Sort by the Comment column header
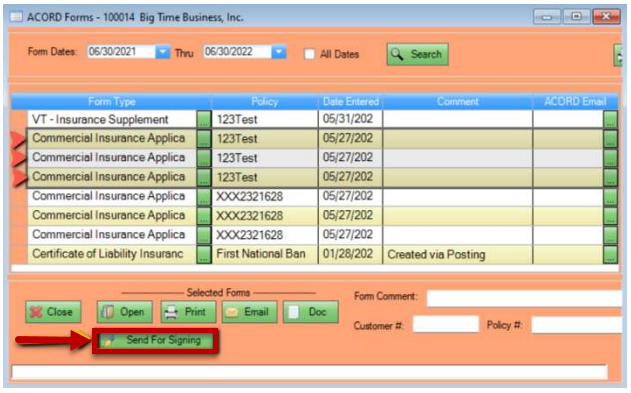The image size is (631, 393). click(458, 102)
